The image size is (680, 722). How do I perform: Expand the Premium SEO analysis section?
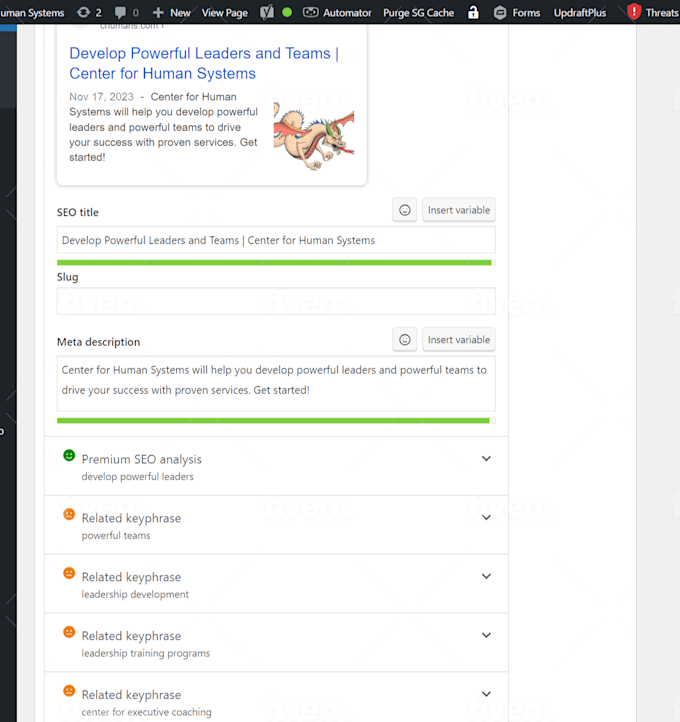coord(486,459)
